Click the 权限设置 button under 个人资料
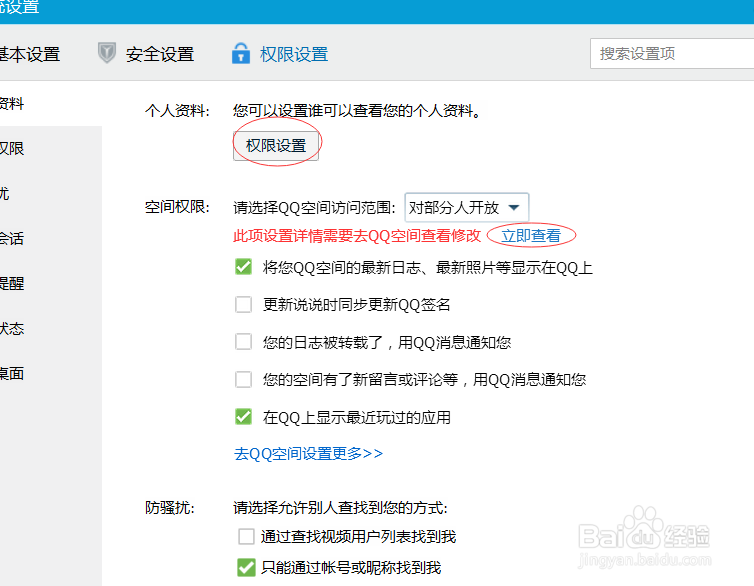 click(276, 145)
